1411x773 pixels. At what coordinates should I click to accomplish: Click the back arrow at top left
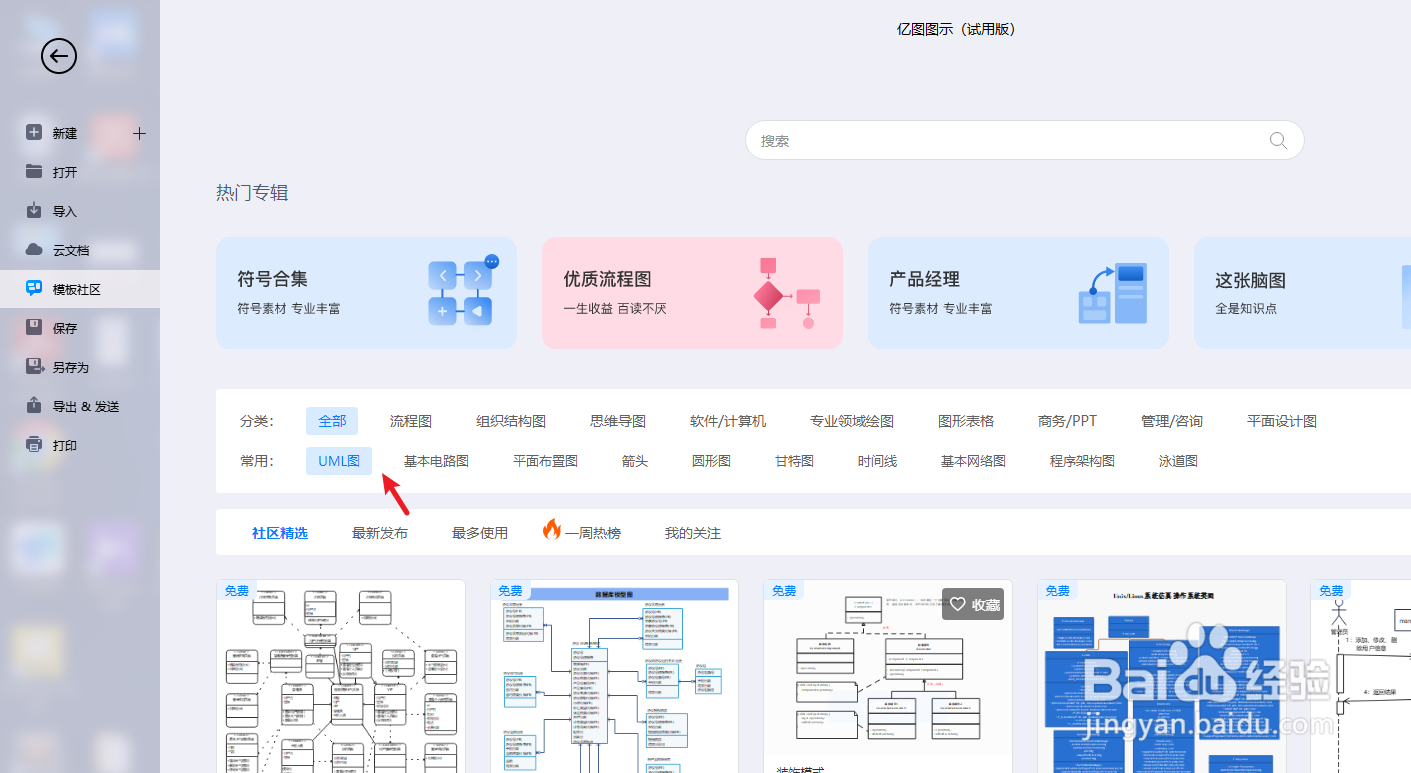coord(58,56)
